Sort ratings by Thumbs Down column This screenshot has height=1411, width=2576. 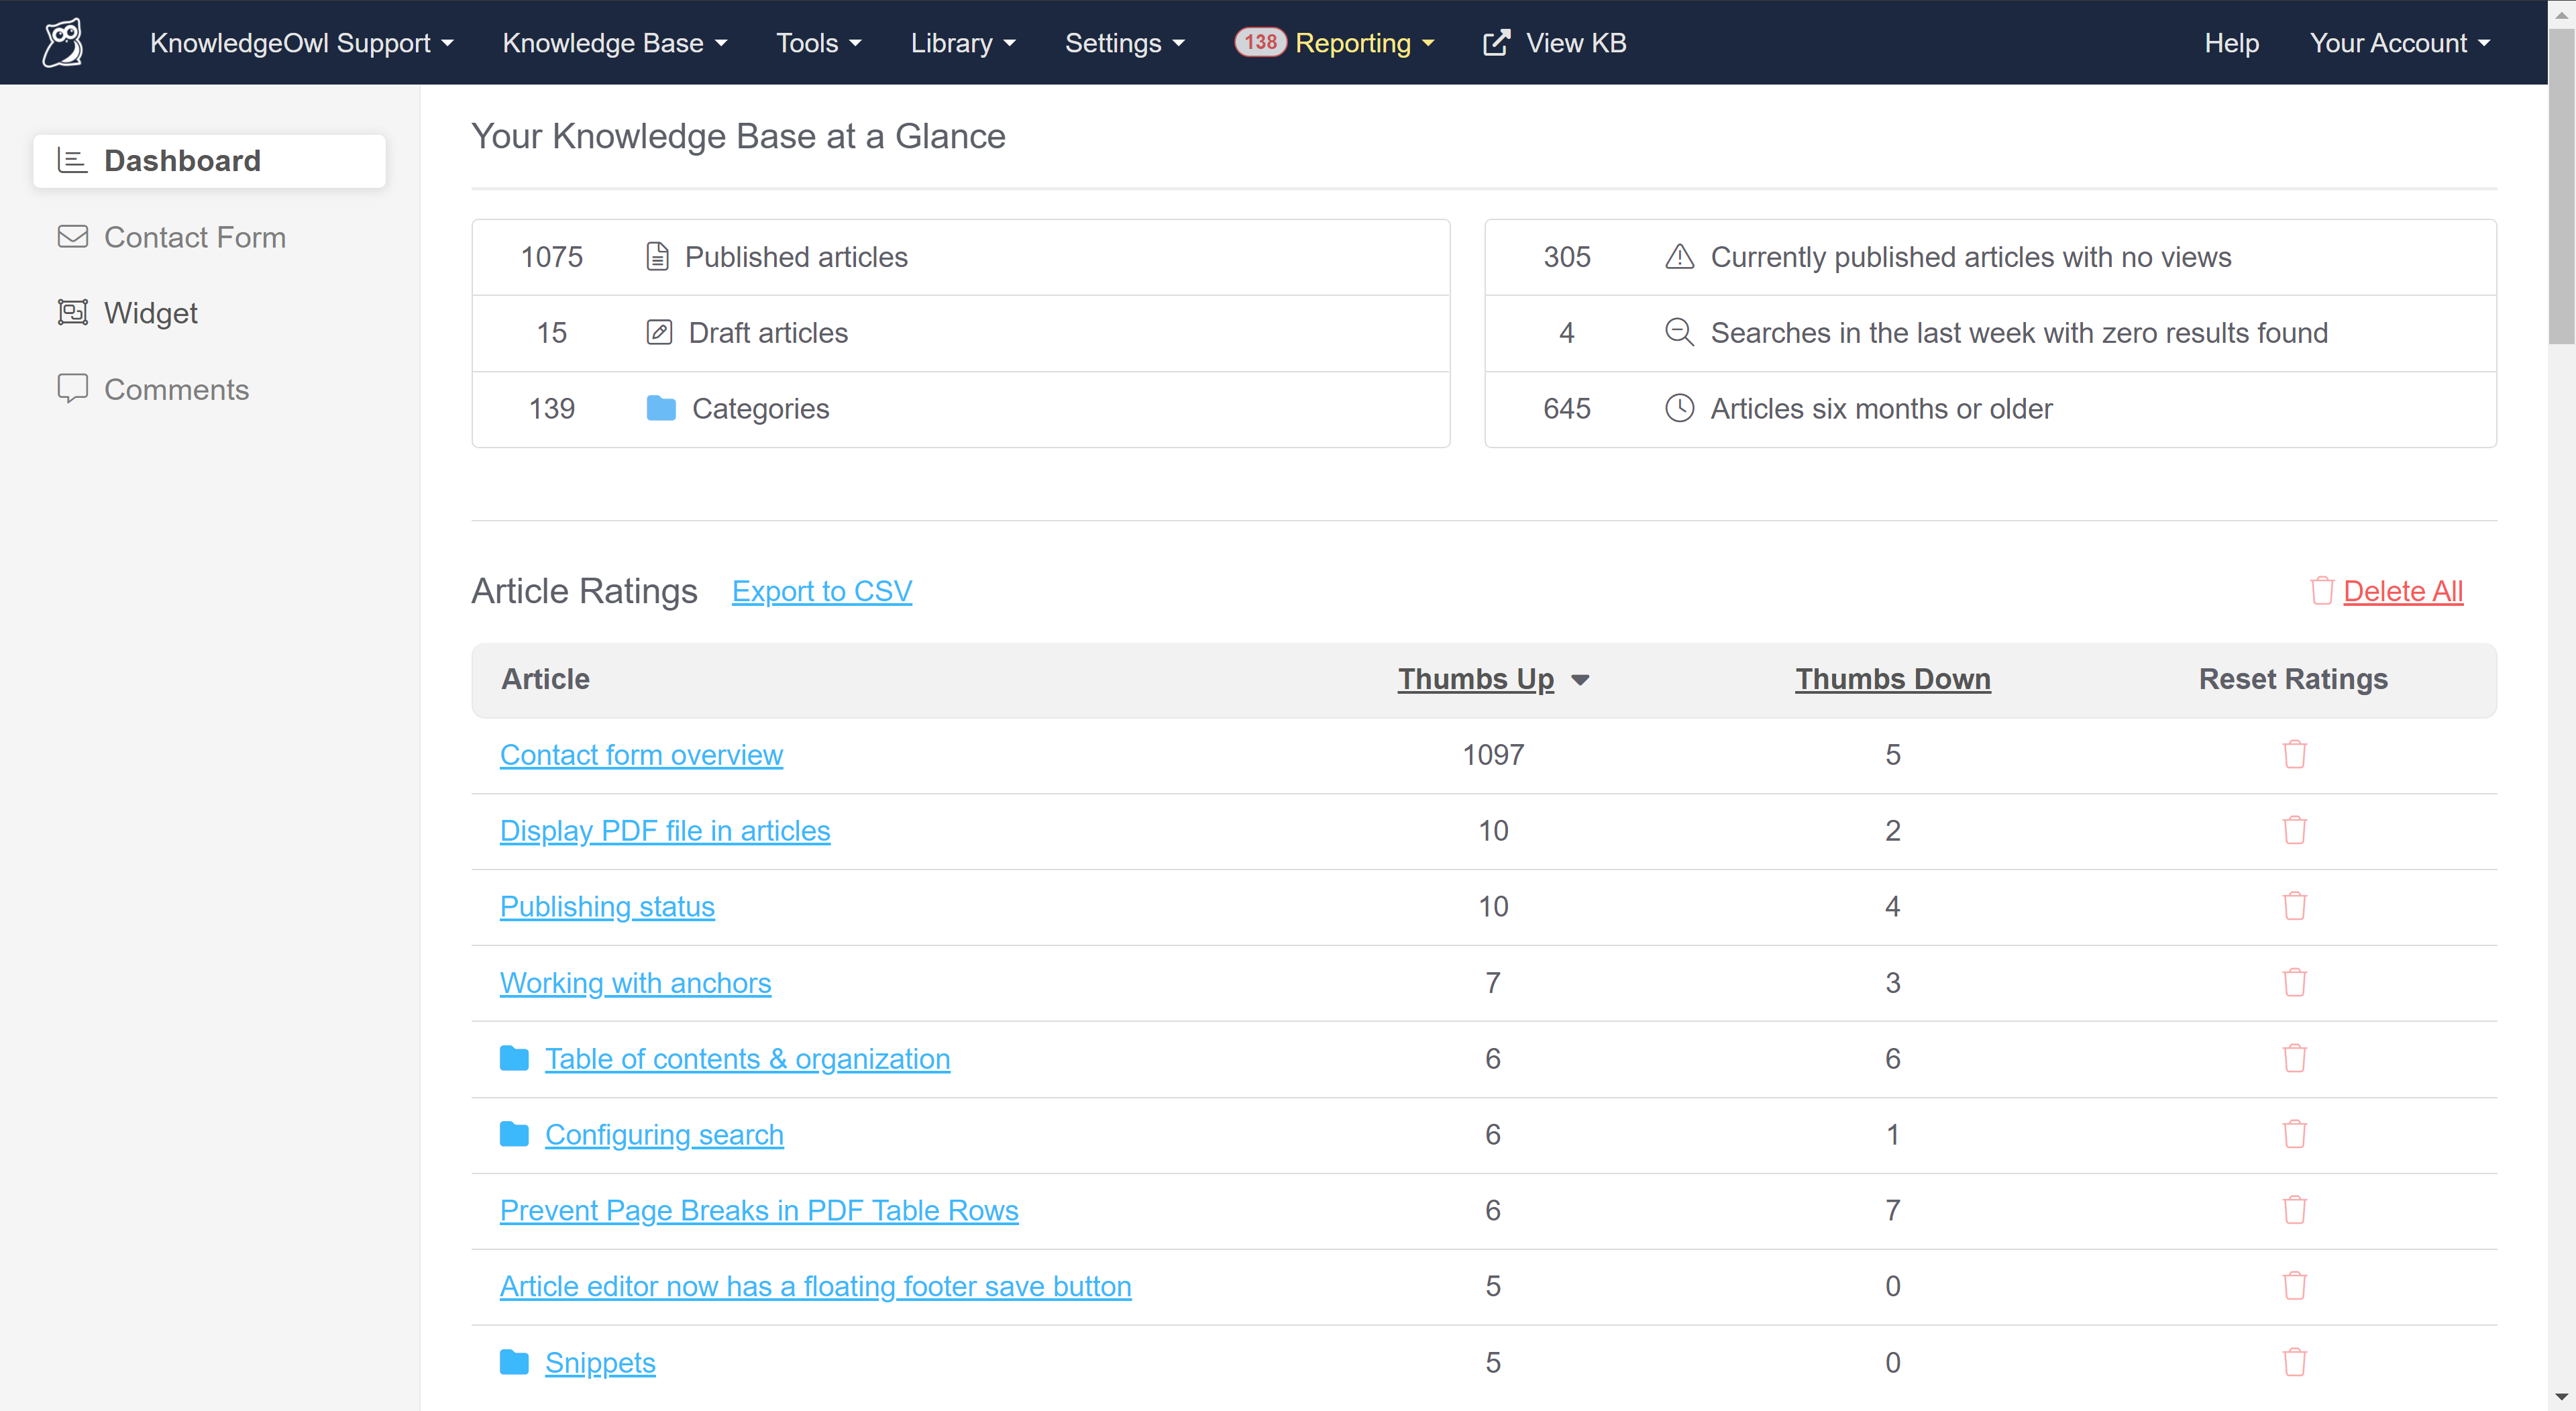[1892, 679]
